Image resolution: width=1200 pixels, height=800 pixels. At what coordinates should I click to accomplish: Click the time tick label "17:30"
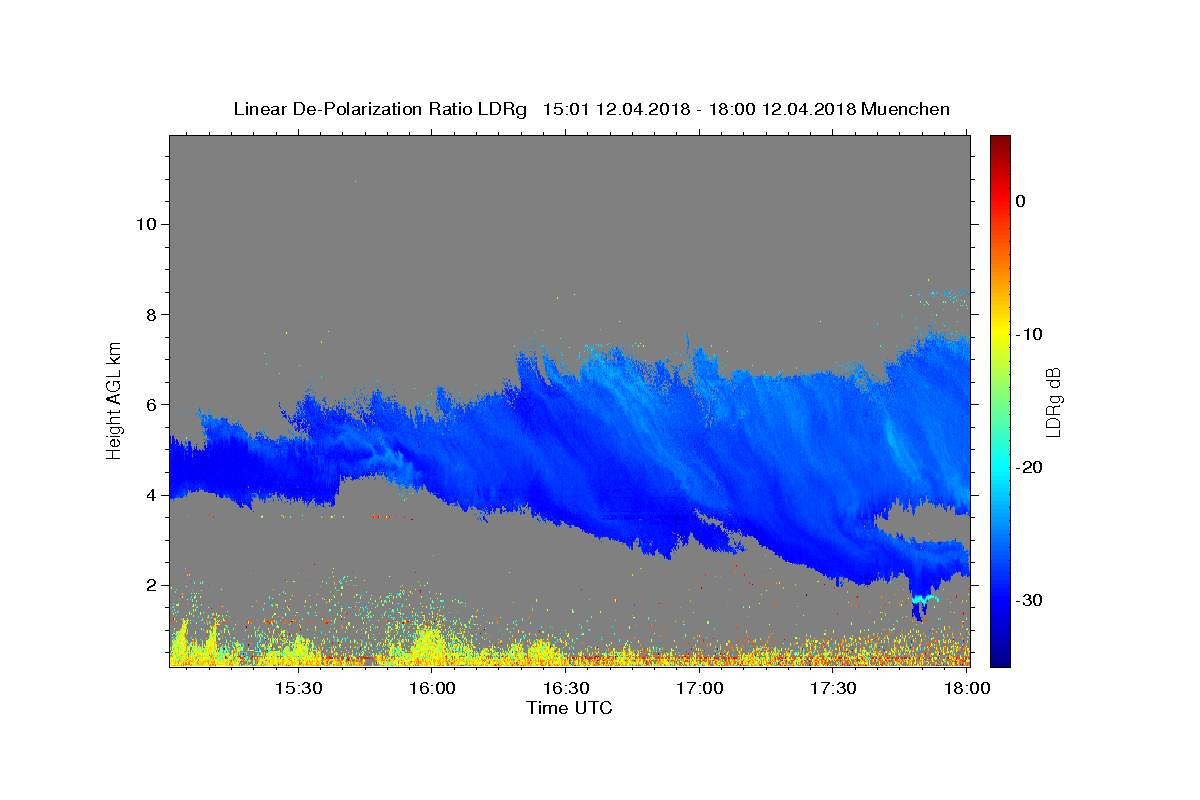pyautogui.click(x=834, y=689)
